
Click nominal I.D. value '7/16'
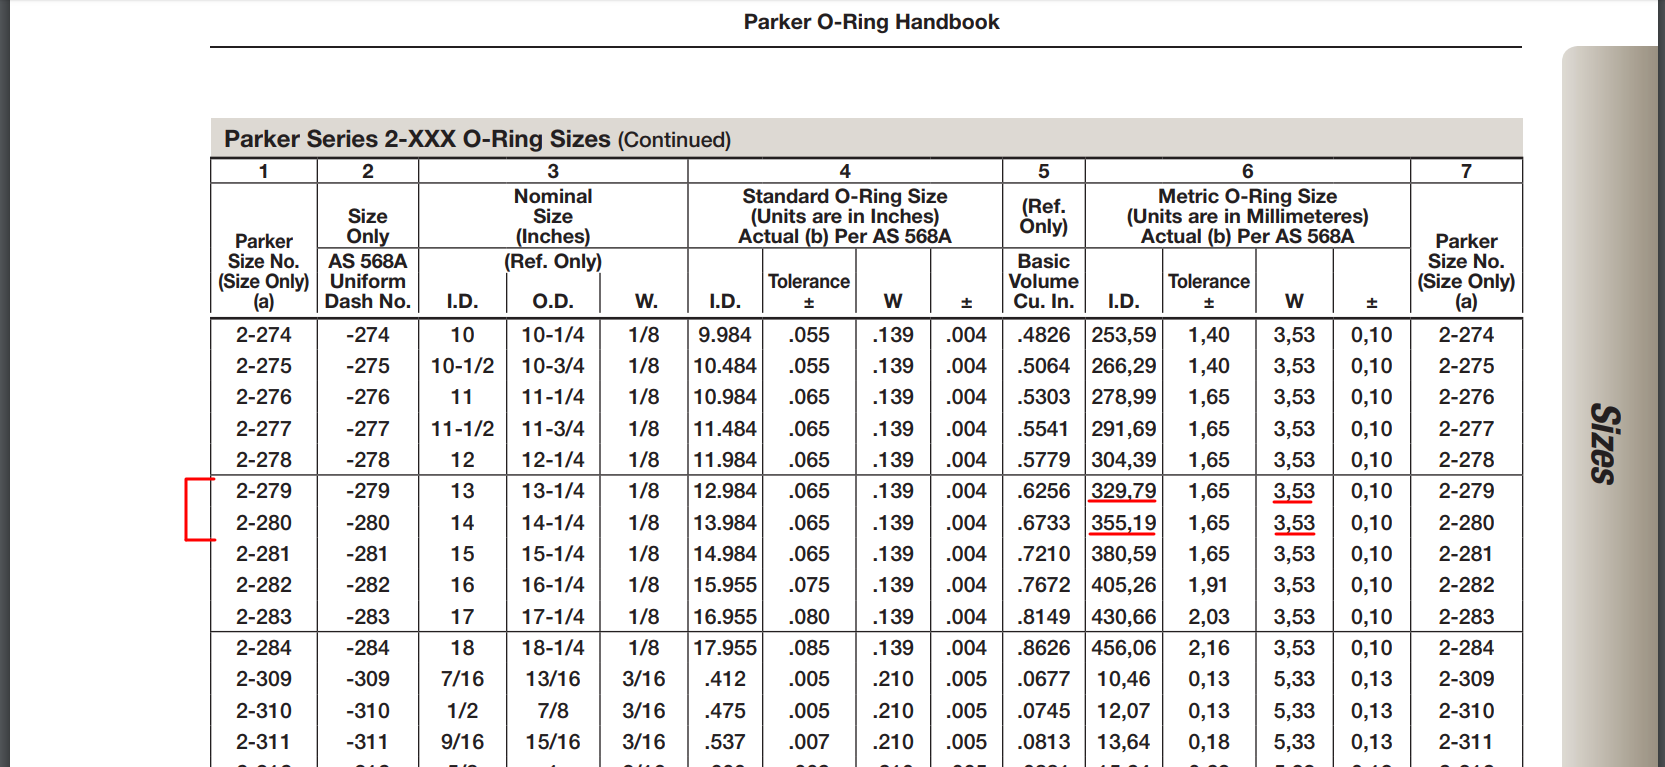tap(462, 679)
